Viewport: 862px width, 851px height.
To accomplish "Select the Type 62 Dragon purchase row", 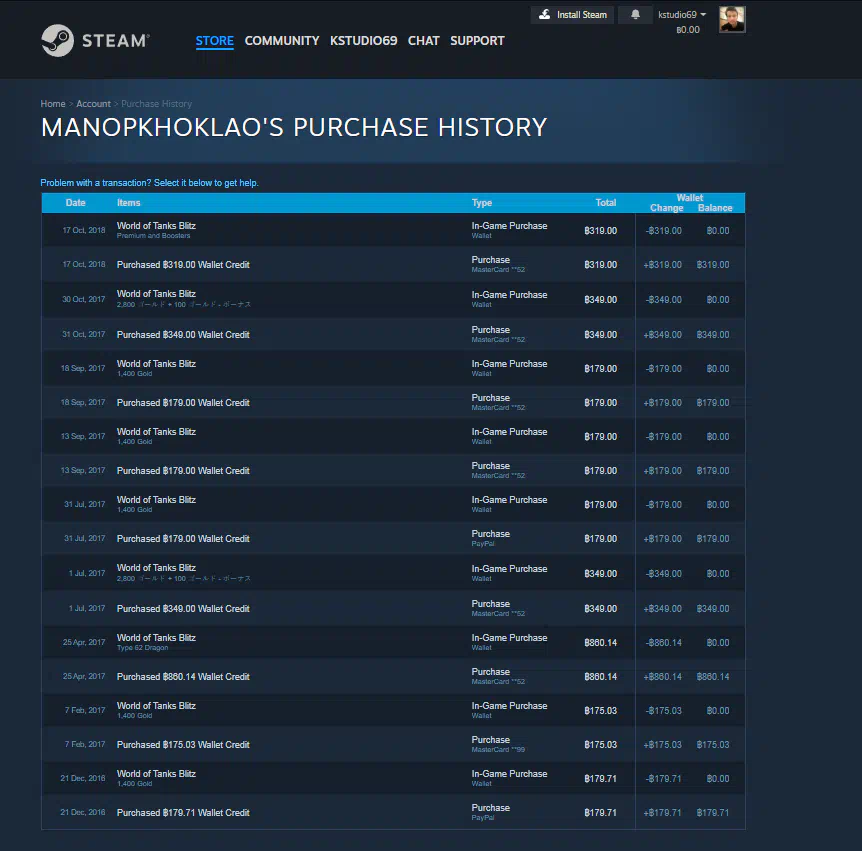I will click(393, 642).
